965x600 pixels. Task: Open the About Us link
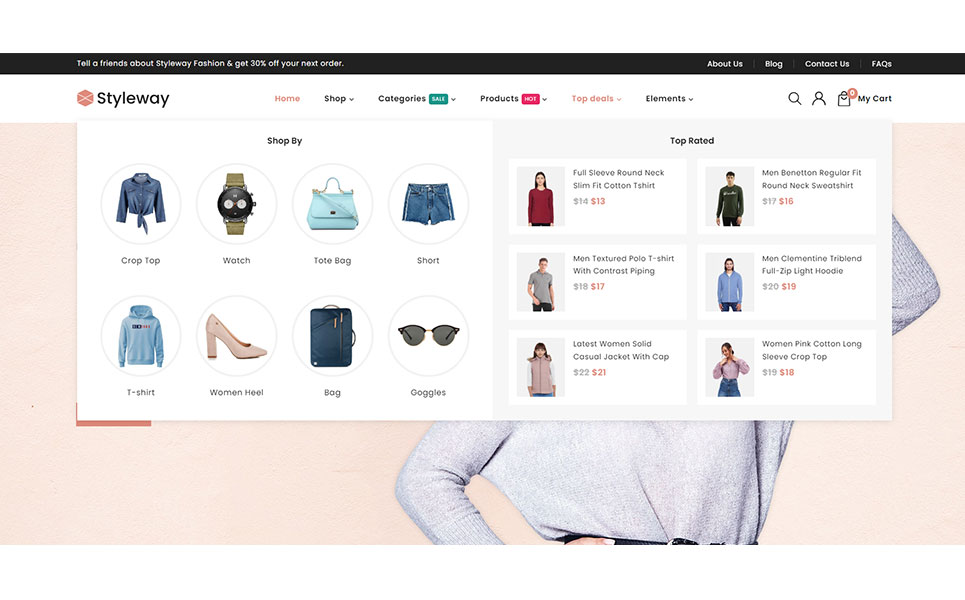click(x=725, y=64)
